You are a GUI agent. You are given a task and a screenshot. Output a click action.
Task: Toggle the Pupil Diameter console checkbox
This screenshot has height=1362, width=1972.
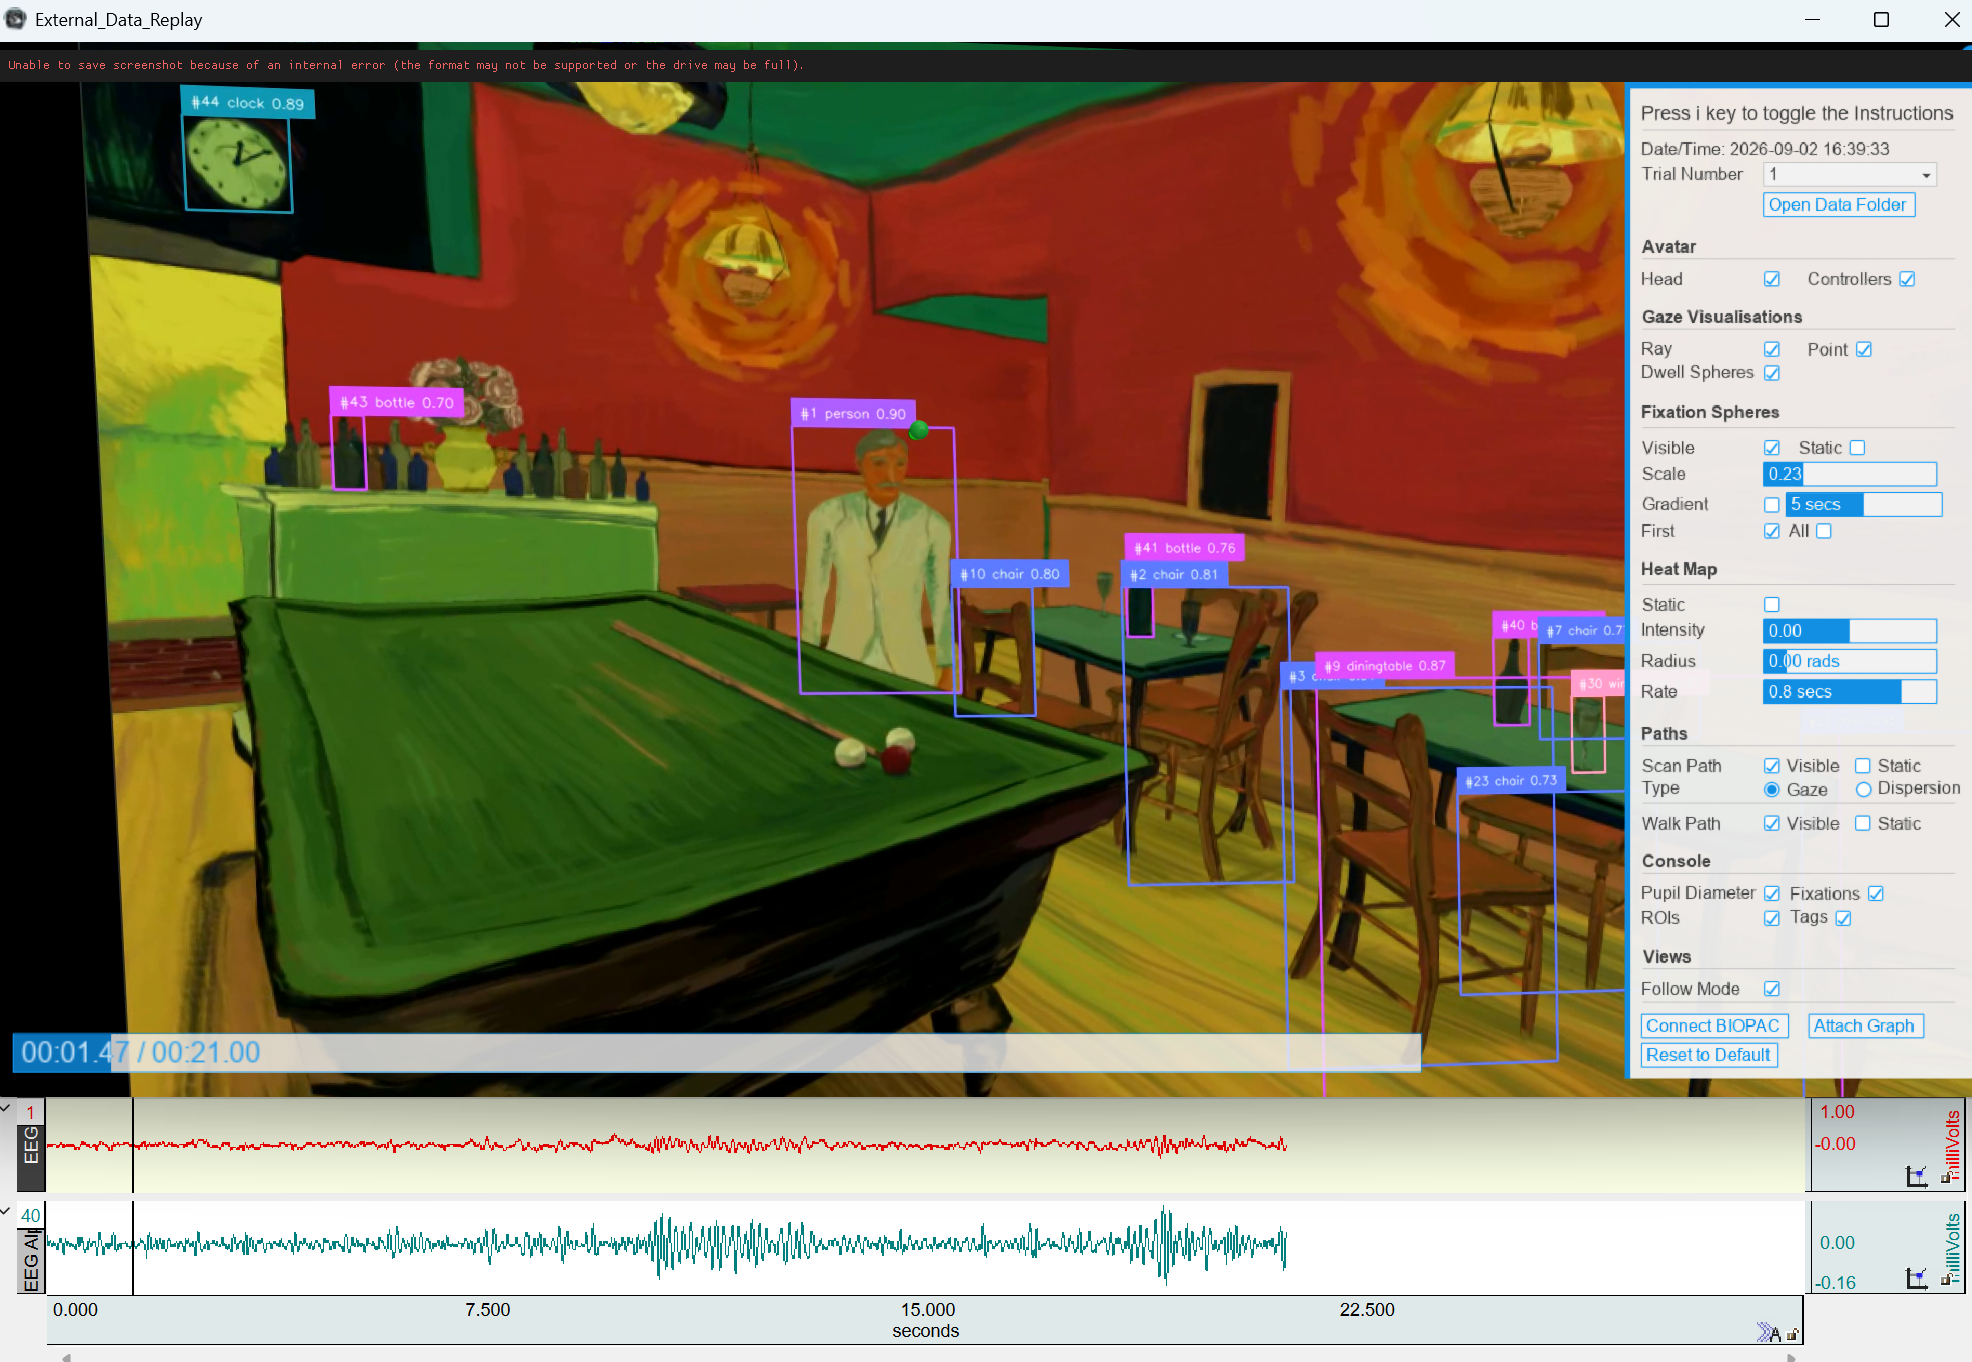tap(1772, 893)
